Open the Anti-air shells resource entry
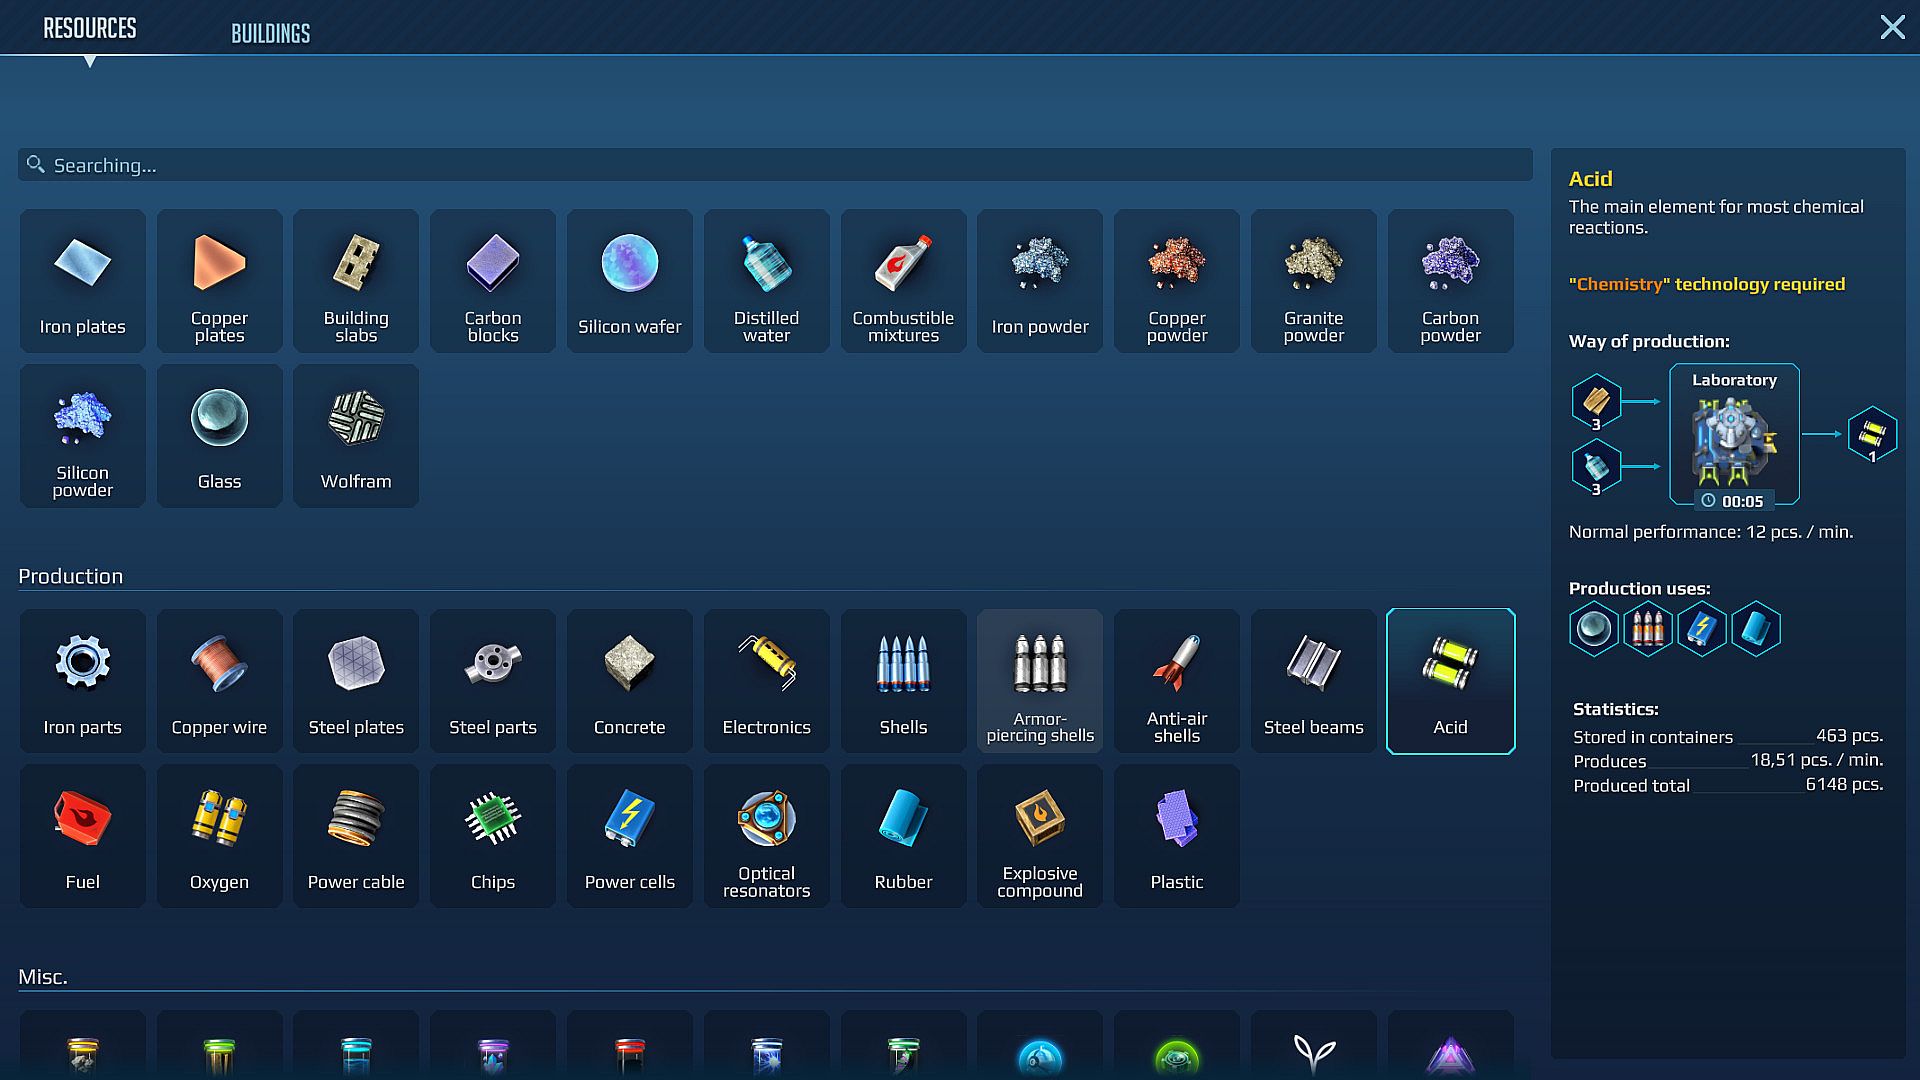Viewport: 1920px width, 1080px height. coord(1176,681)
